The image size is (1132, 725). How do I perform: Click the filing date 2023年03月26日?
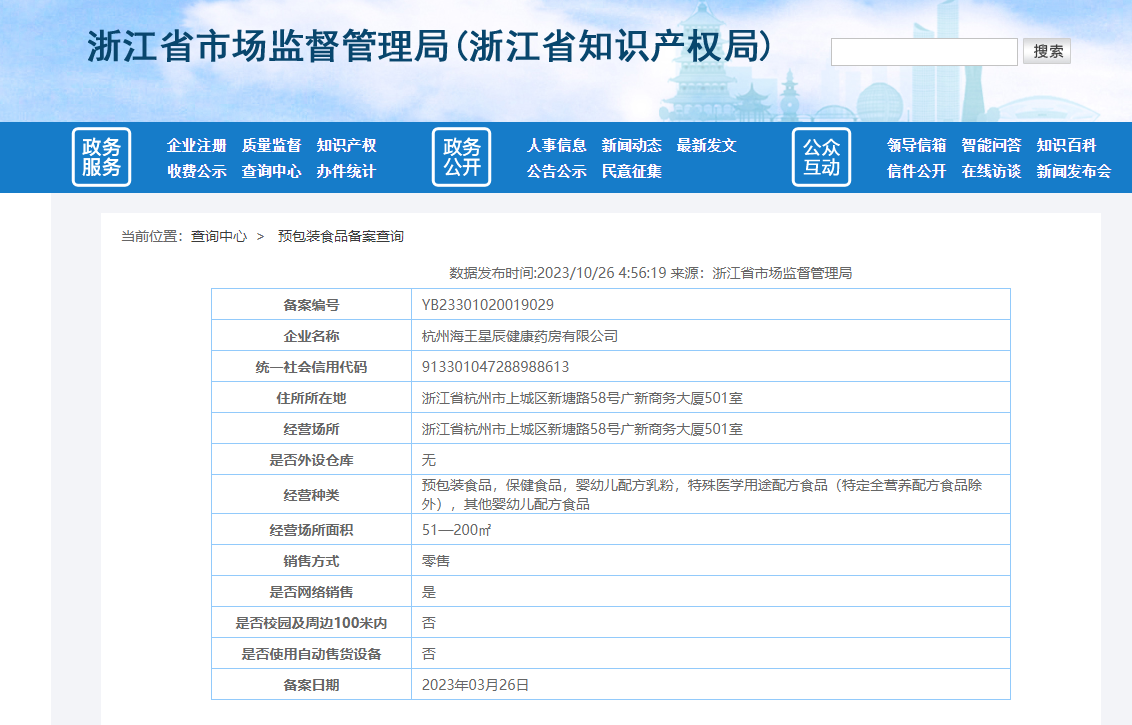pyautogui.click(x=475, y=685)
